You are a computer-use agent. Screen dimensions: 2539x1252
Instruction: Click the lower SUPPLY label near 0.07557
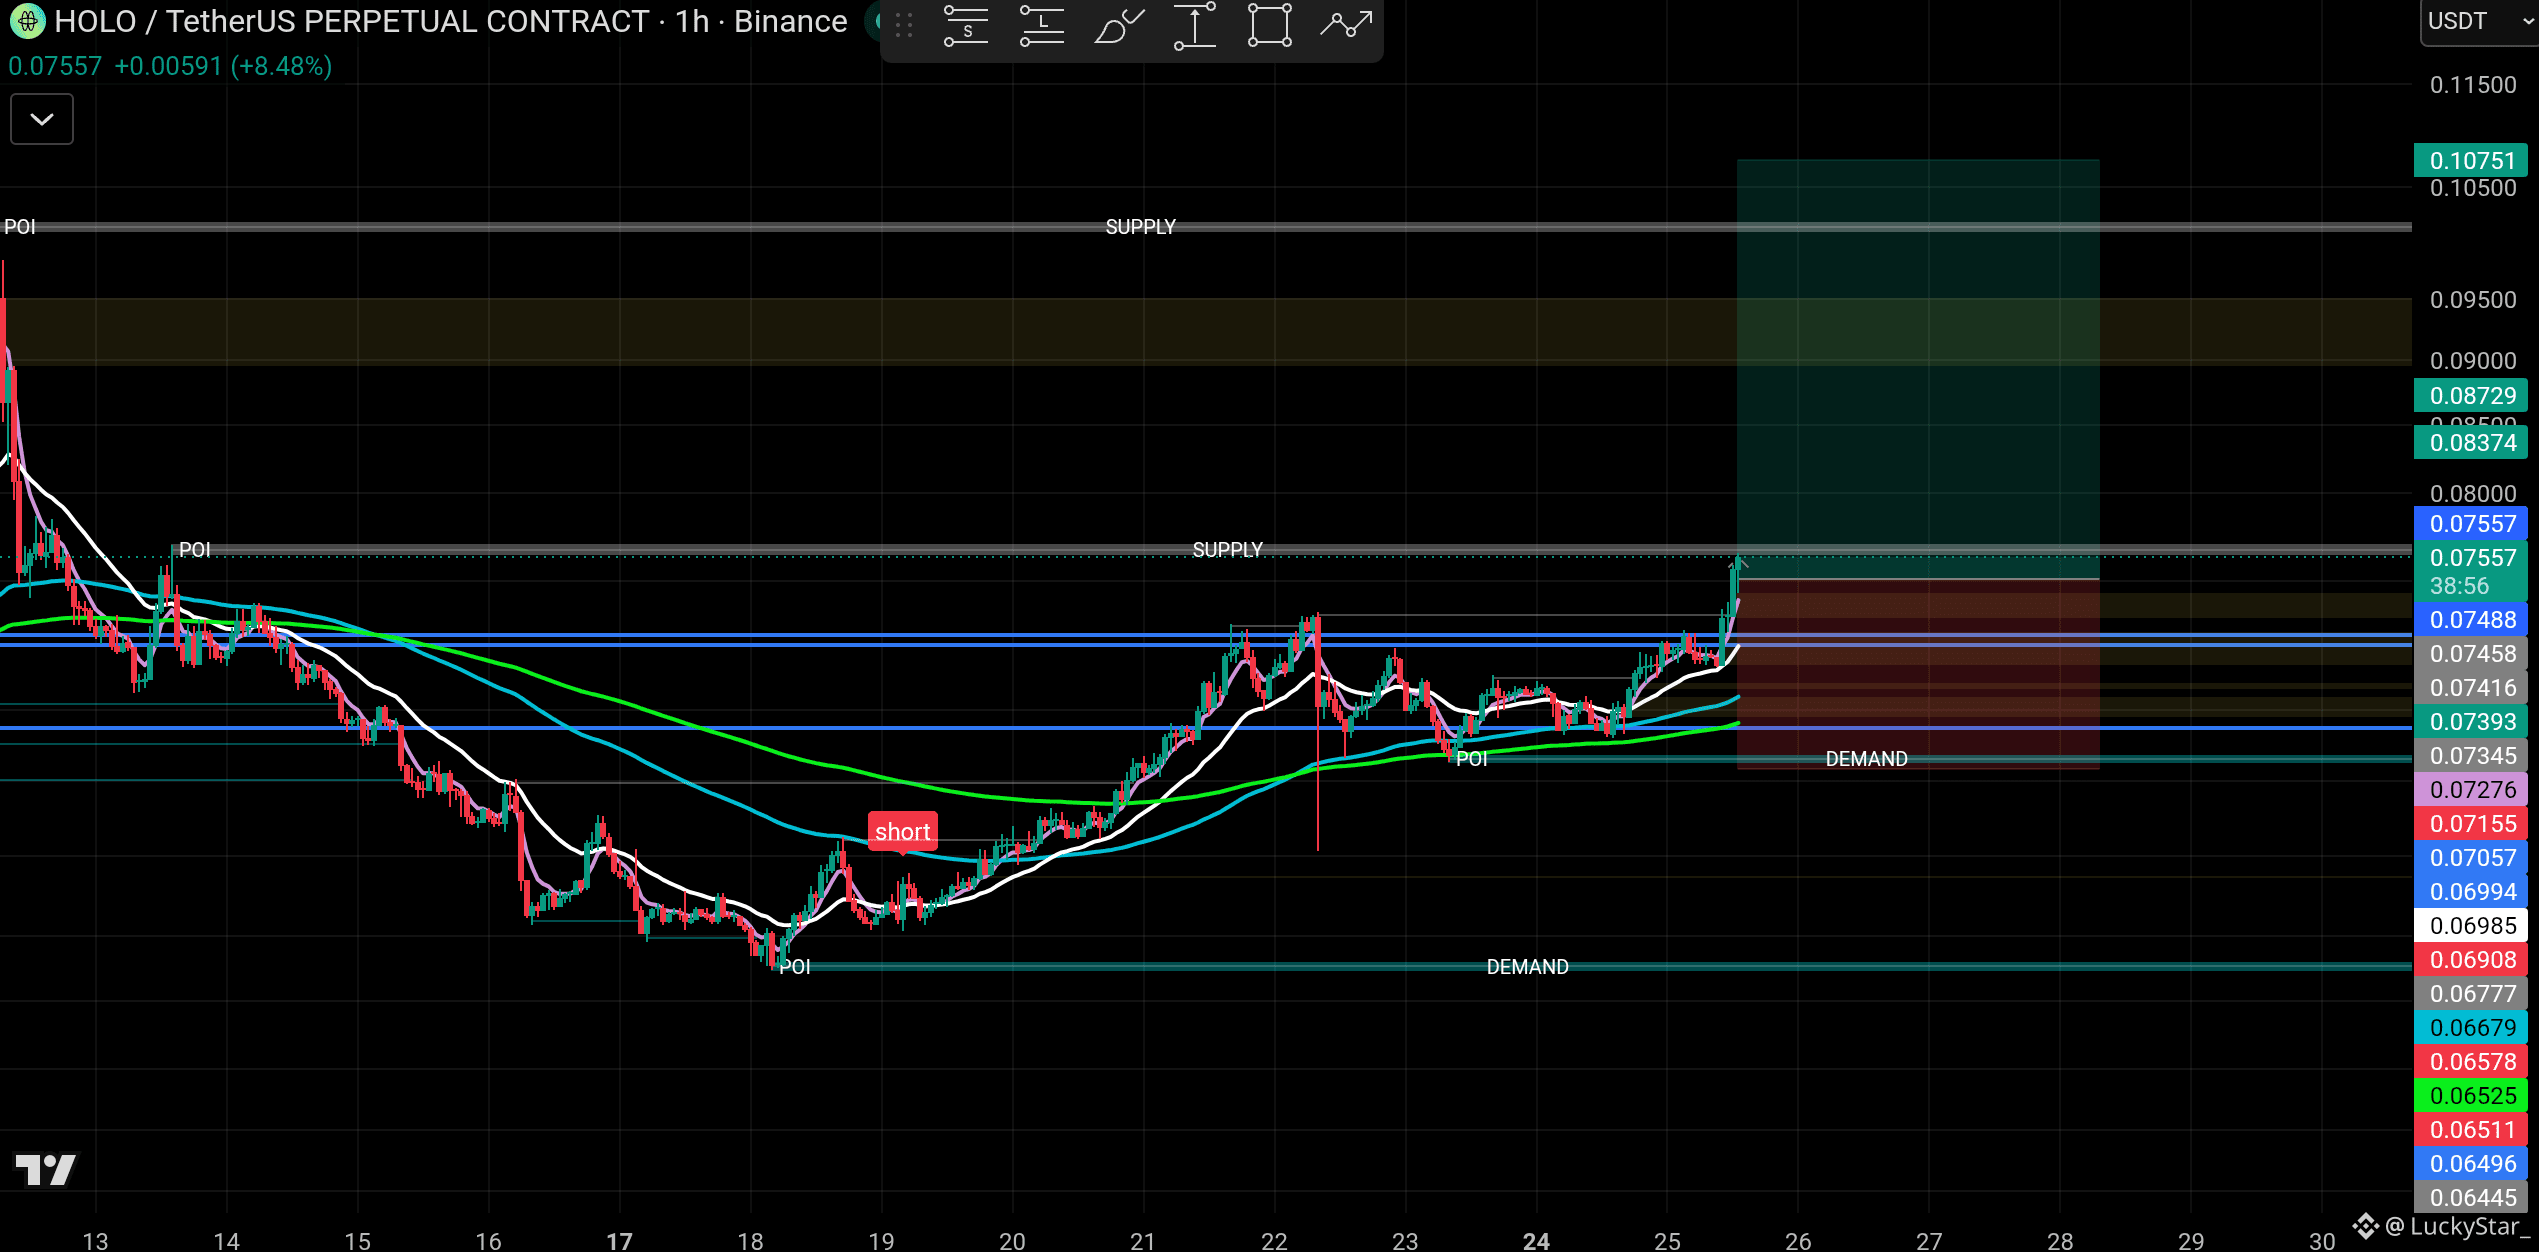tap(1227, 550)
